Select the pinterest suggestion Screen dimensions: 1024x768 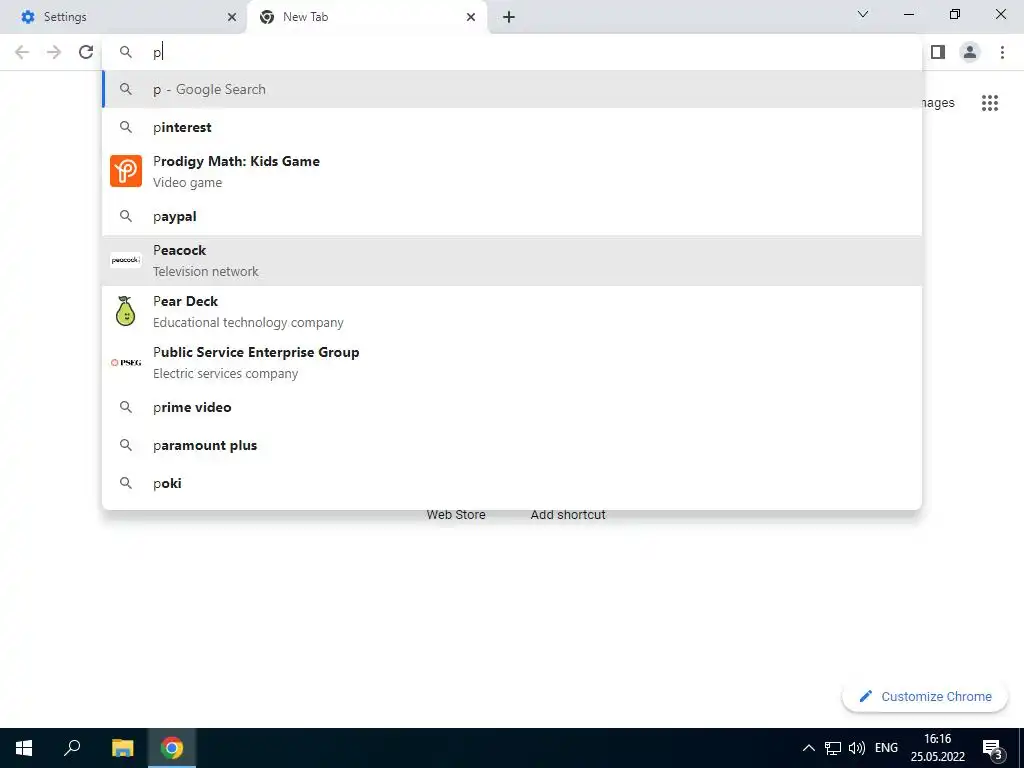512,127
